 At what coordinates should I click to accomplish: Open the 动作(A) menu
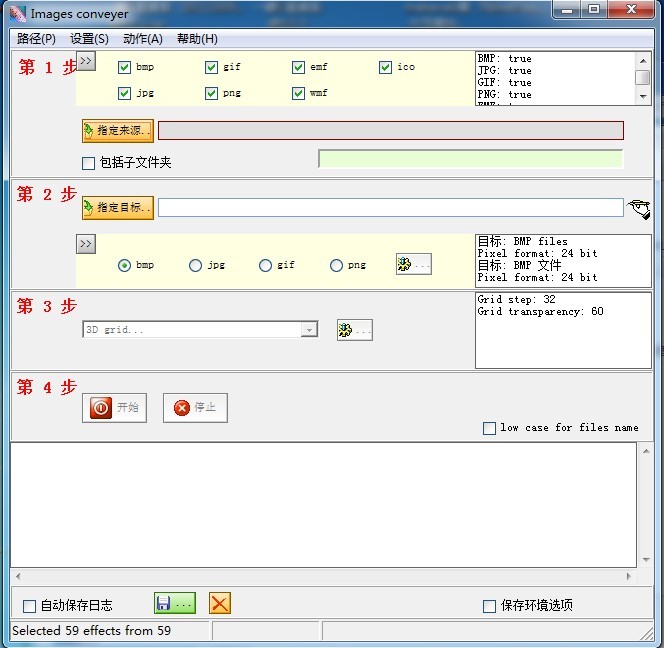coord(142,39)
